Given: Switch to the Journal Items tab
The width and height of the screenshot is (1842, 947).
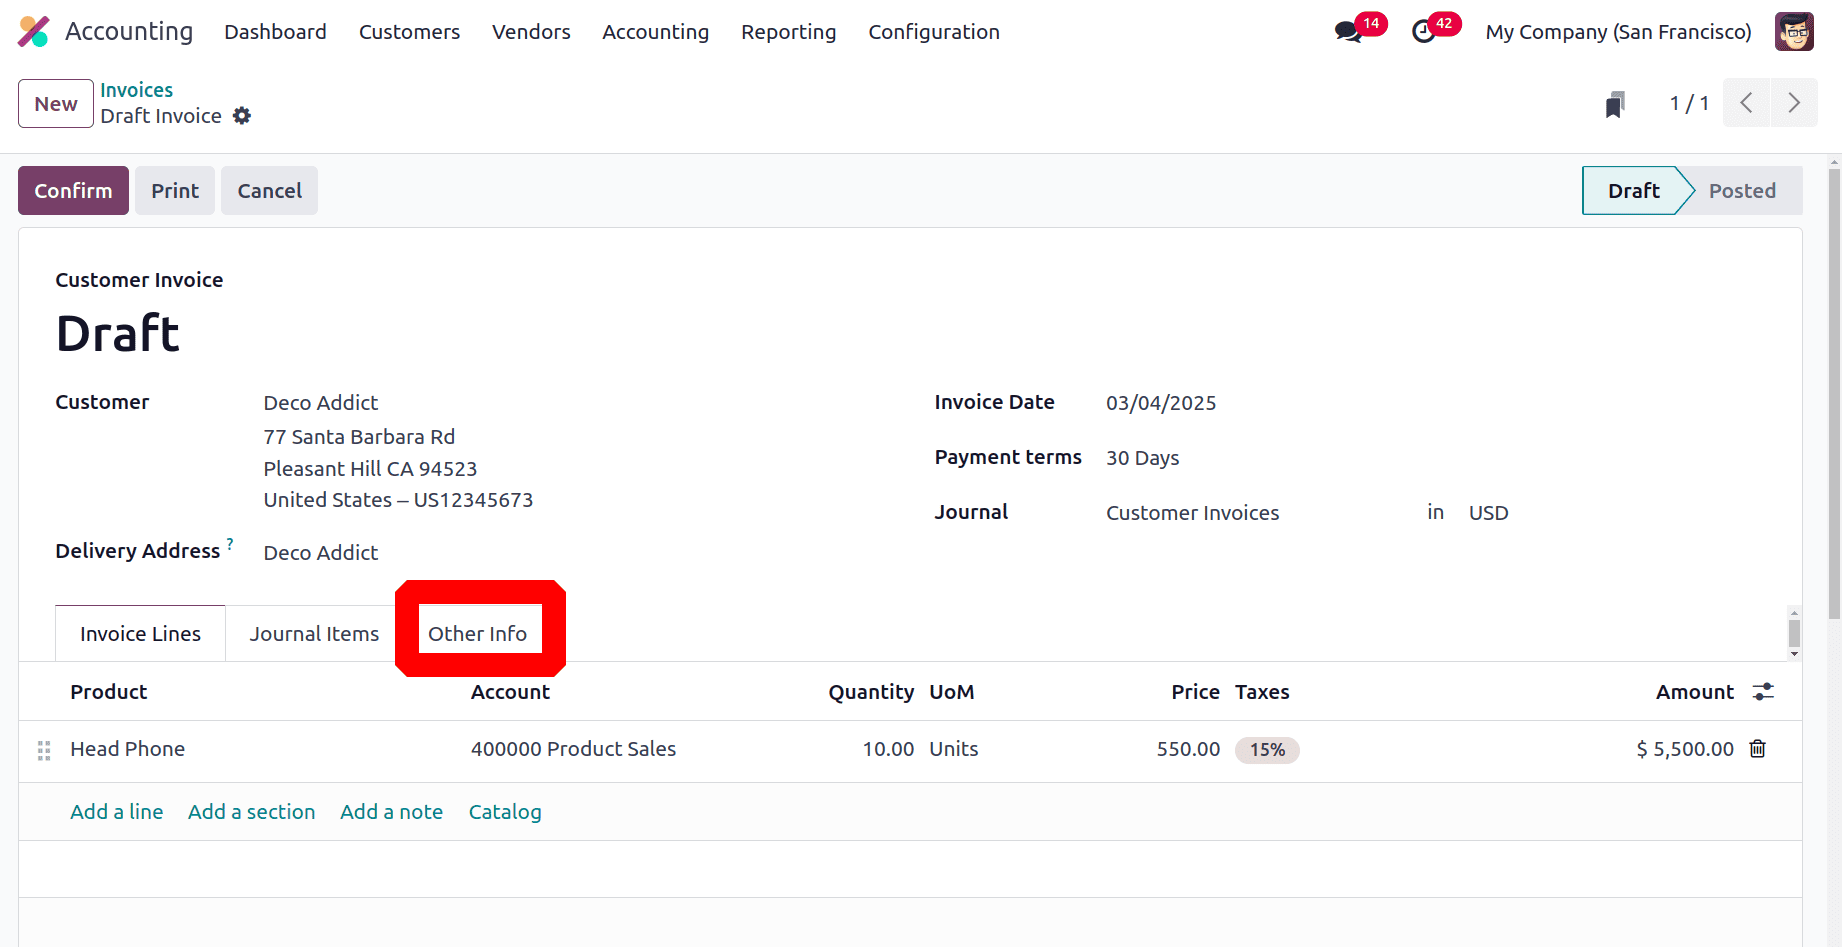Looking at the screenshot, I should coord(313,633).
